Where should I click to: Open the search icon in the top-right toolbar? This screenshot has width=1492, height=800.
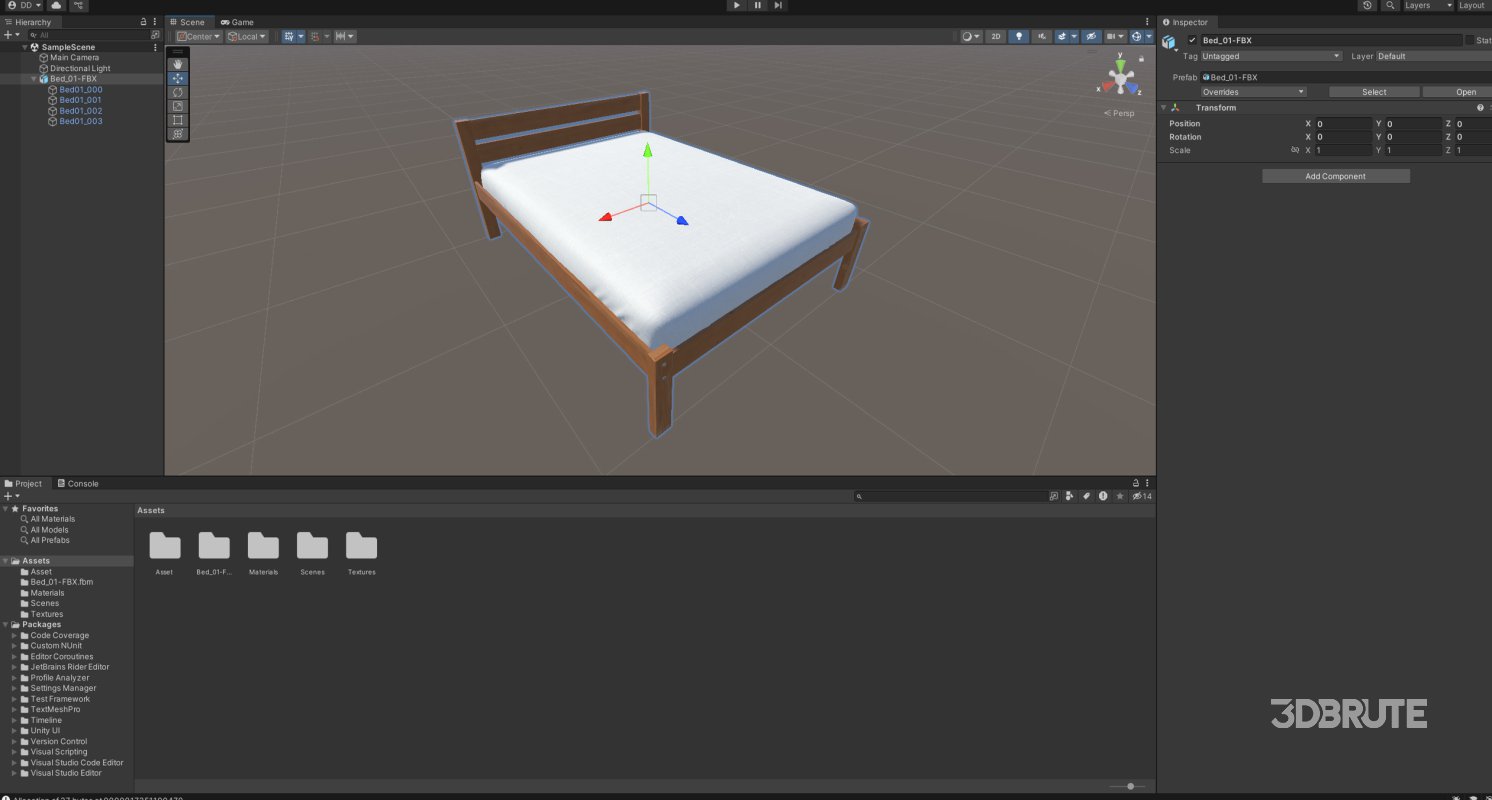click(x=1390, y=5)
